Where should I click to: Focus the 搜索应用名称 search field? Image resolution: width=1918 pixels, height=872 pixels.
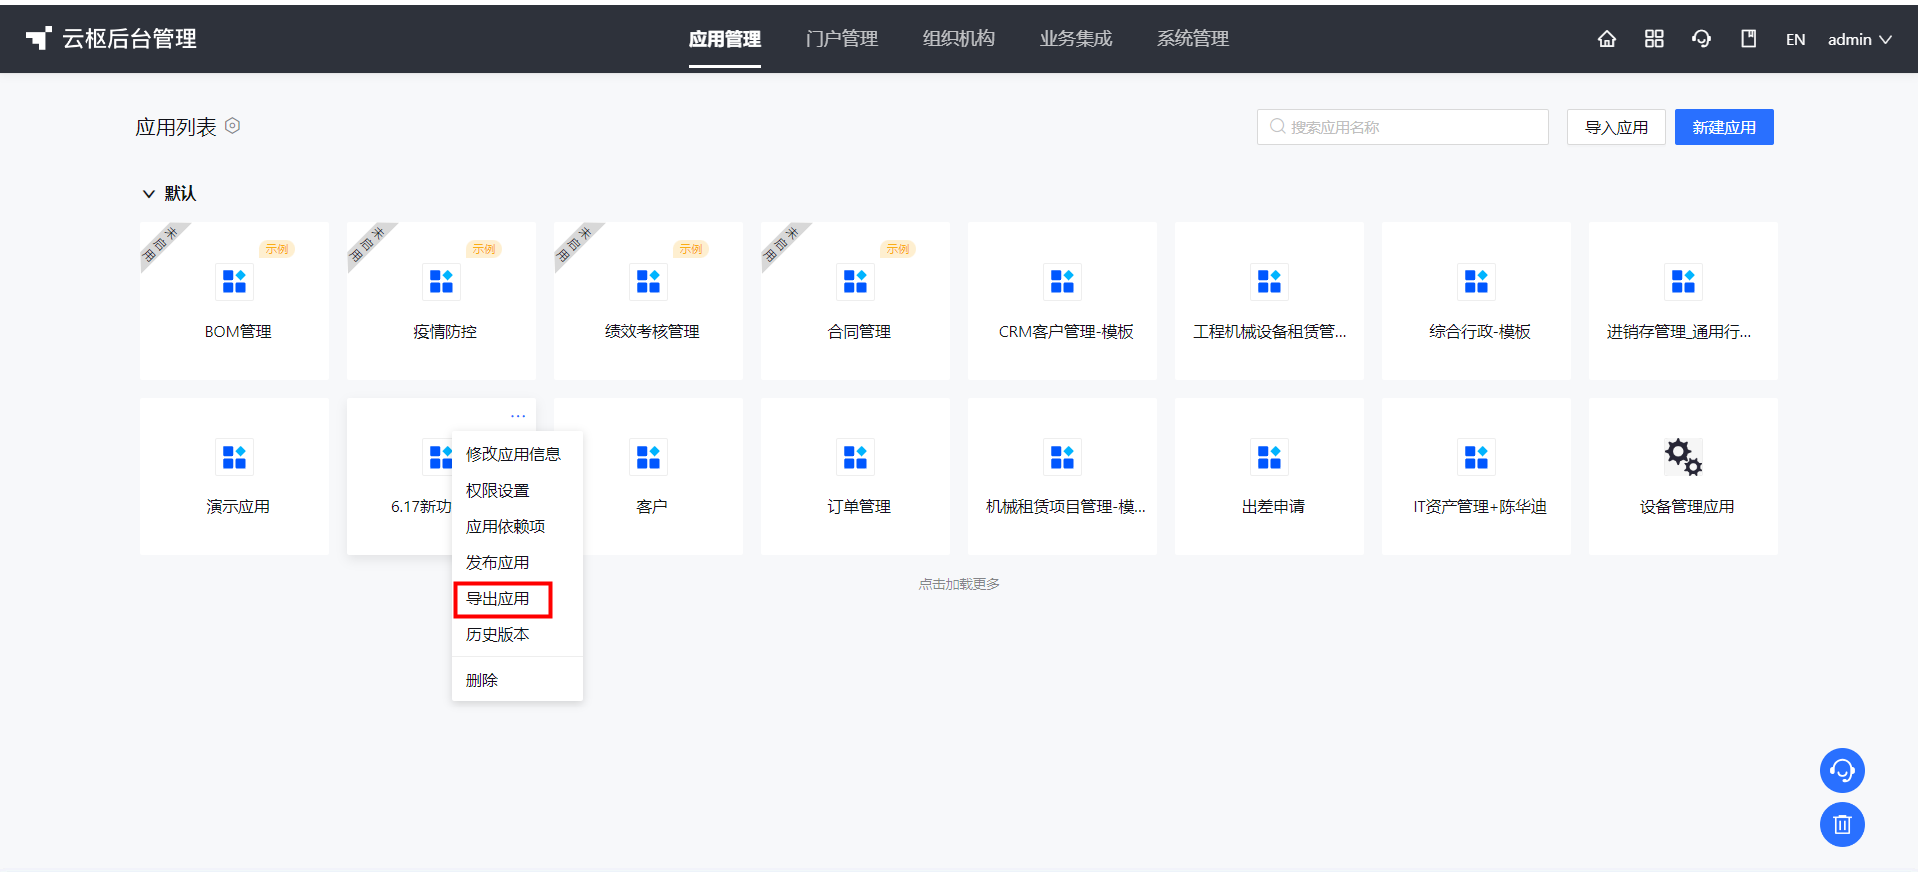tap(1402, 127)
